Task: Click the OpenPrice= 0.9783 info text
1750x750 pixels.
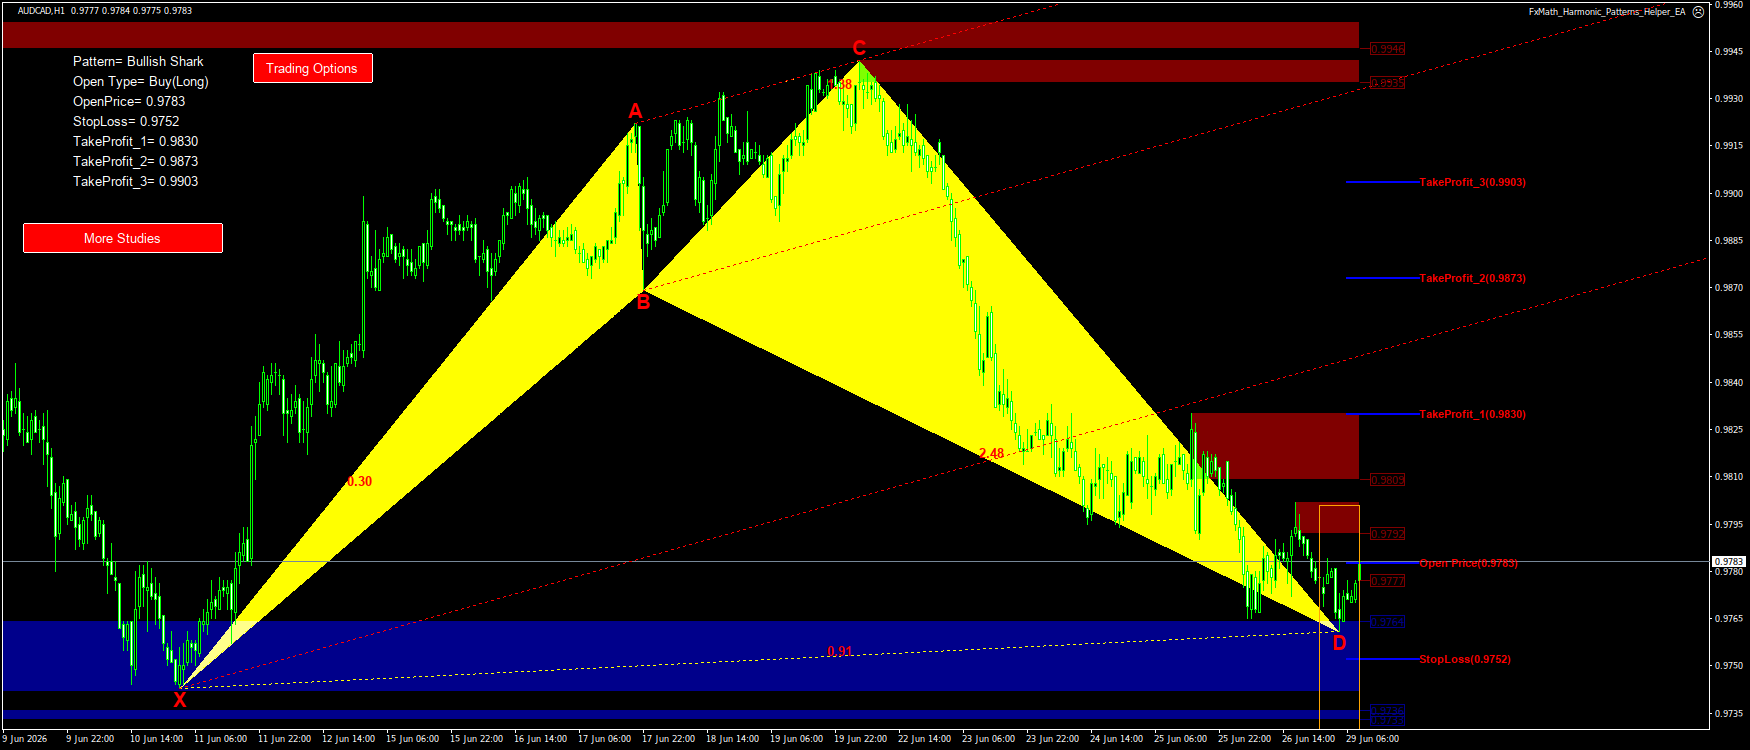Action: coord(129,101)
